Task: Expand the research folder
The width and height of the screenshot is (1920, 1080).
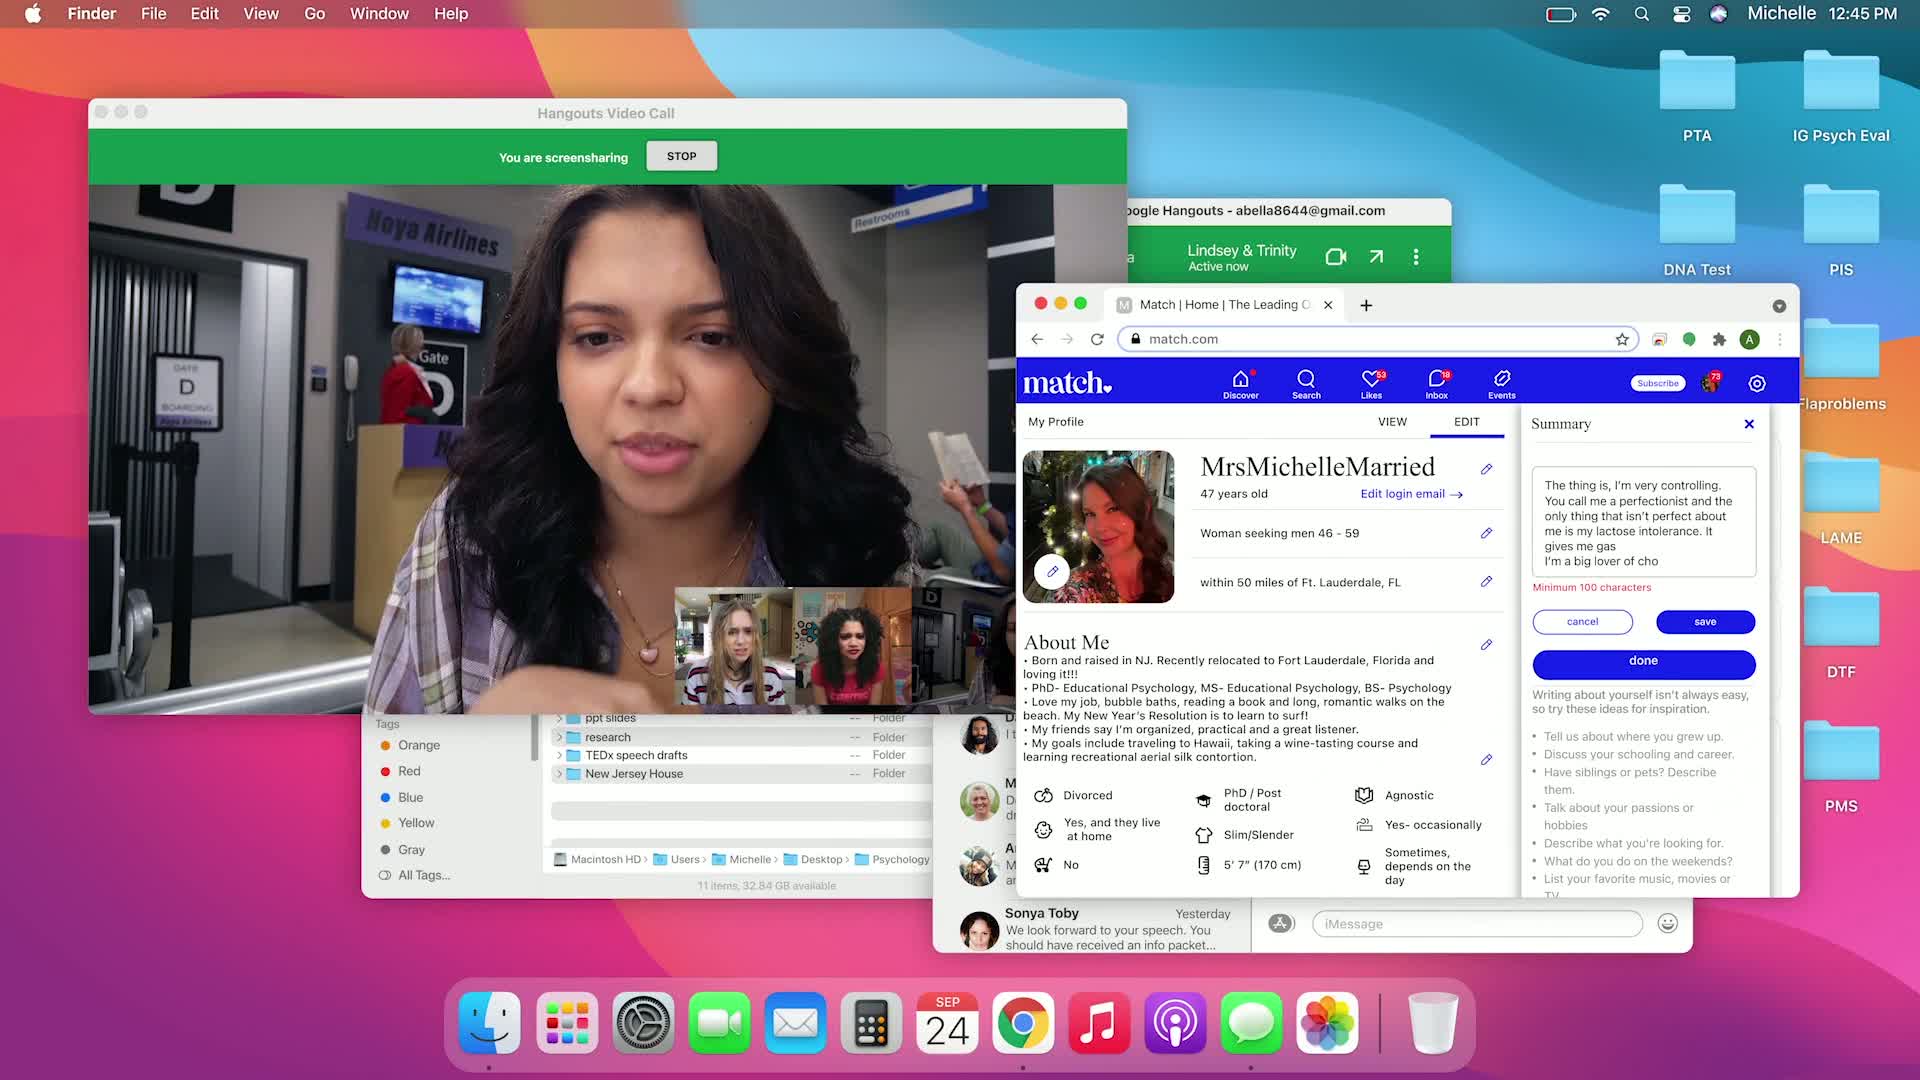Action: 559,737
